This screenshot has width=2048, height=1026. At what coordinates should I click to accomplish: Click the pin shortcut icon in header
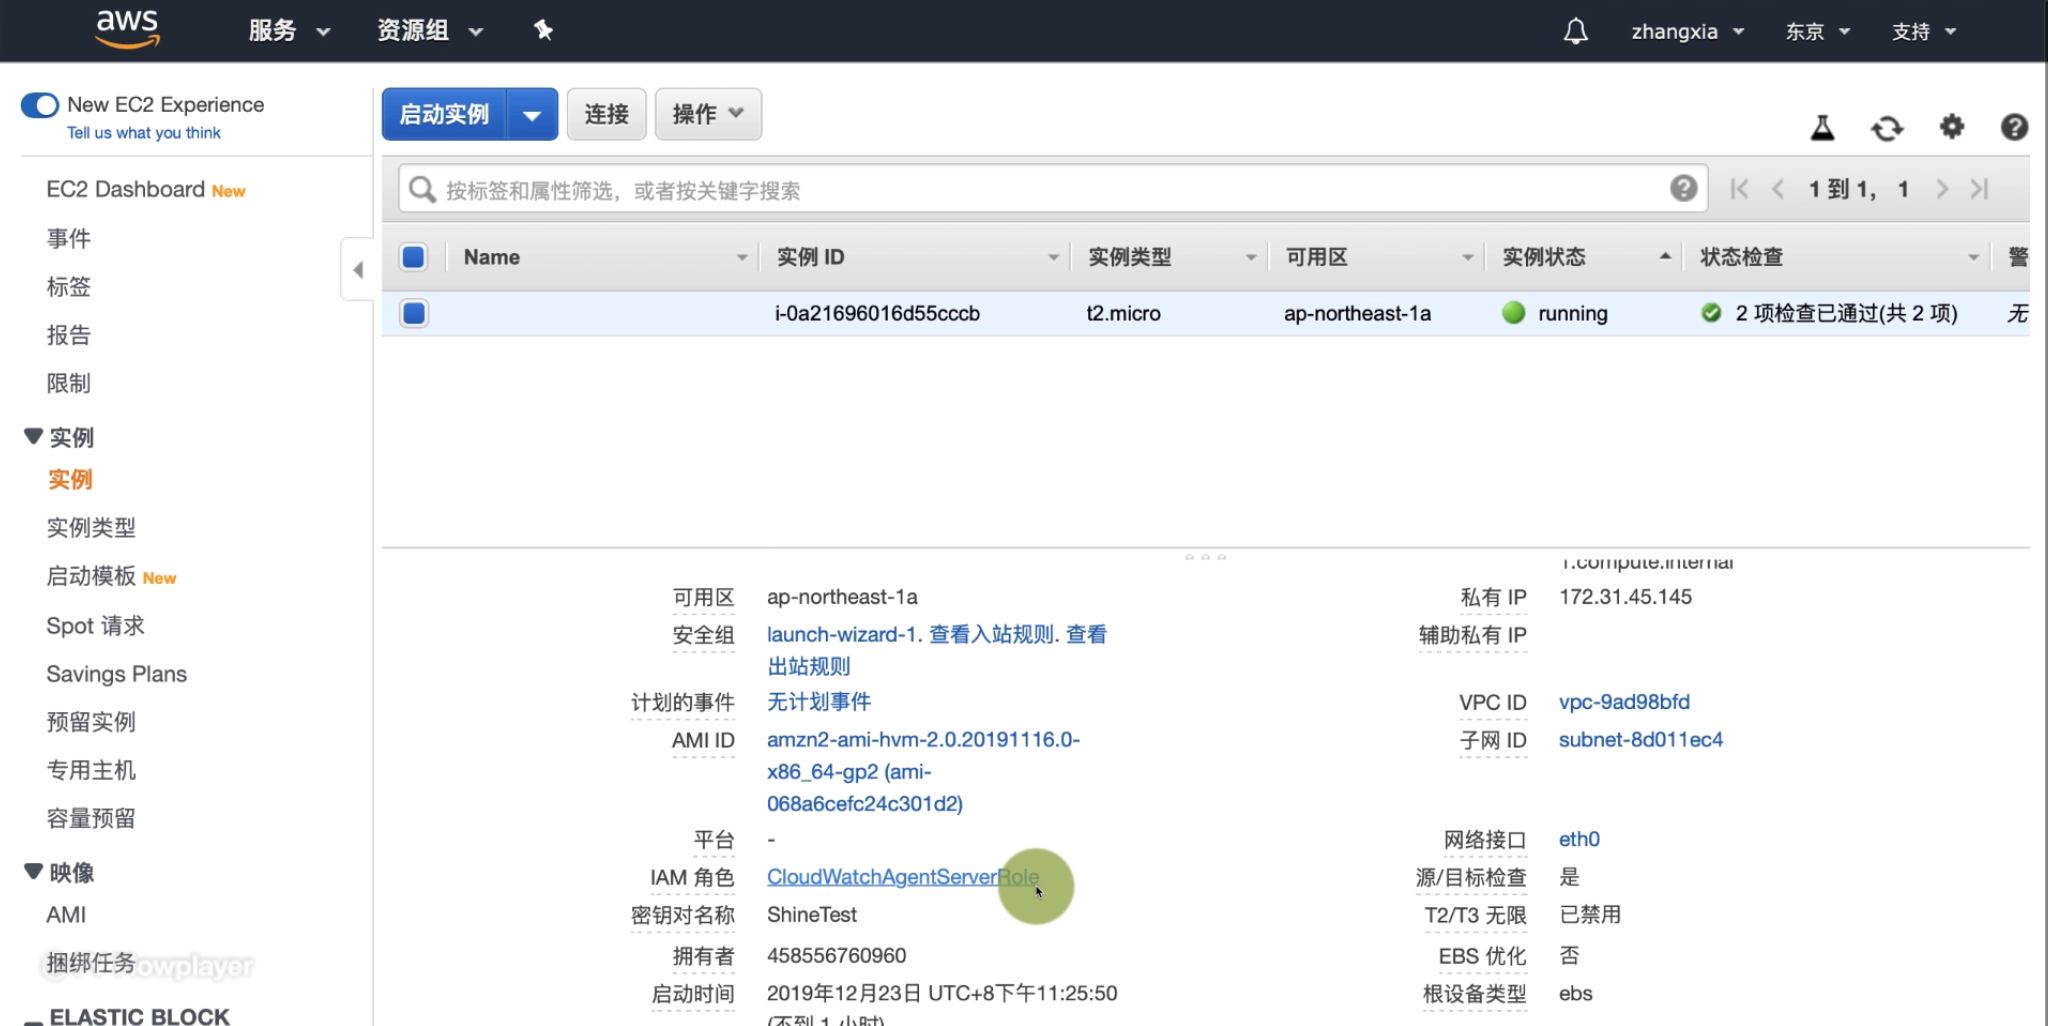pyautogui.click(x=543, y=31)
